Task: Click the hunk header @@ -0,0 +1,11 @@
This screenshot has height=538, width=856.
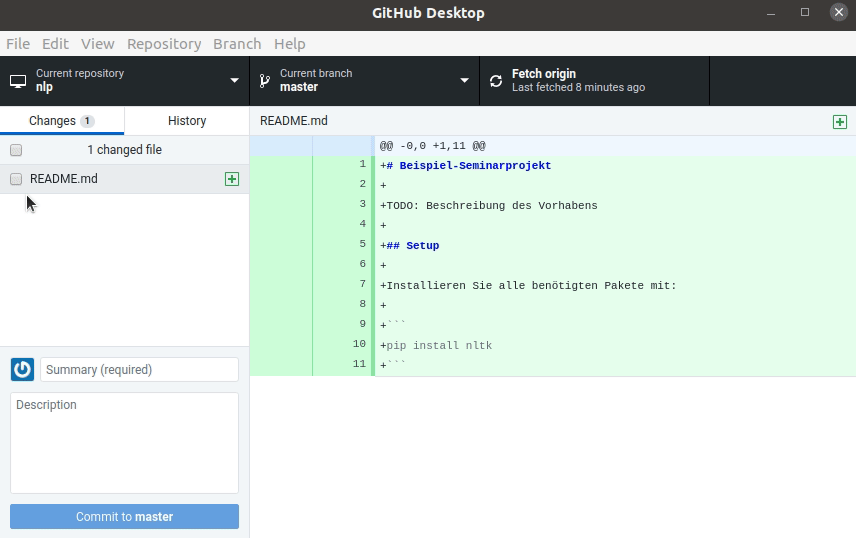Action: tap(432, 146)
